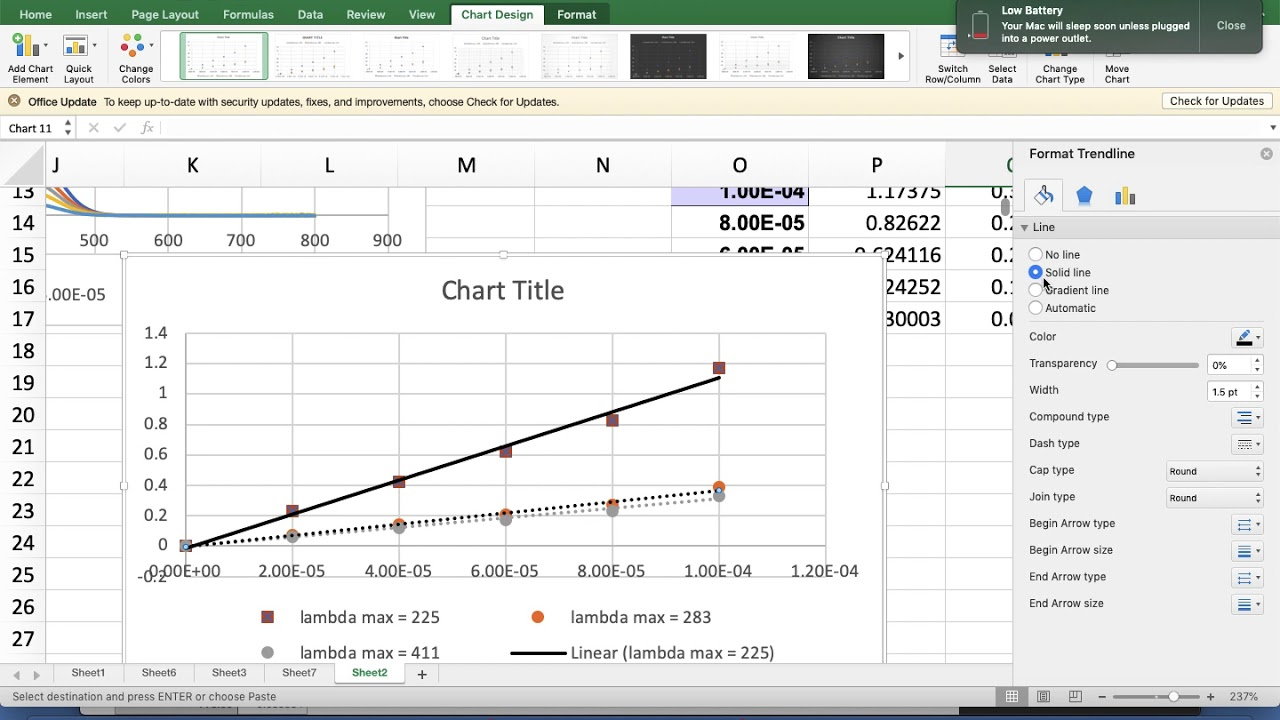Open the Insert ribbon tab
This screenshot has width=1280, height=720.
(x=91, y=14)
